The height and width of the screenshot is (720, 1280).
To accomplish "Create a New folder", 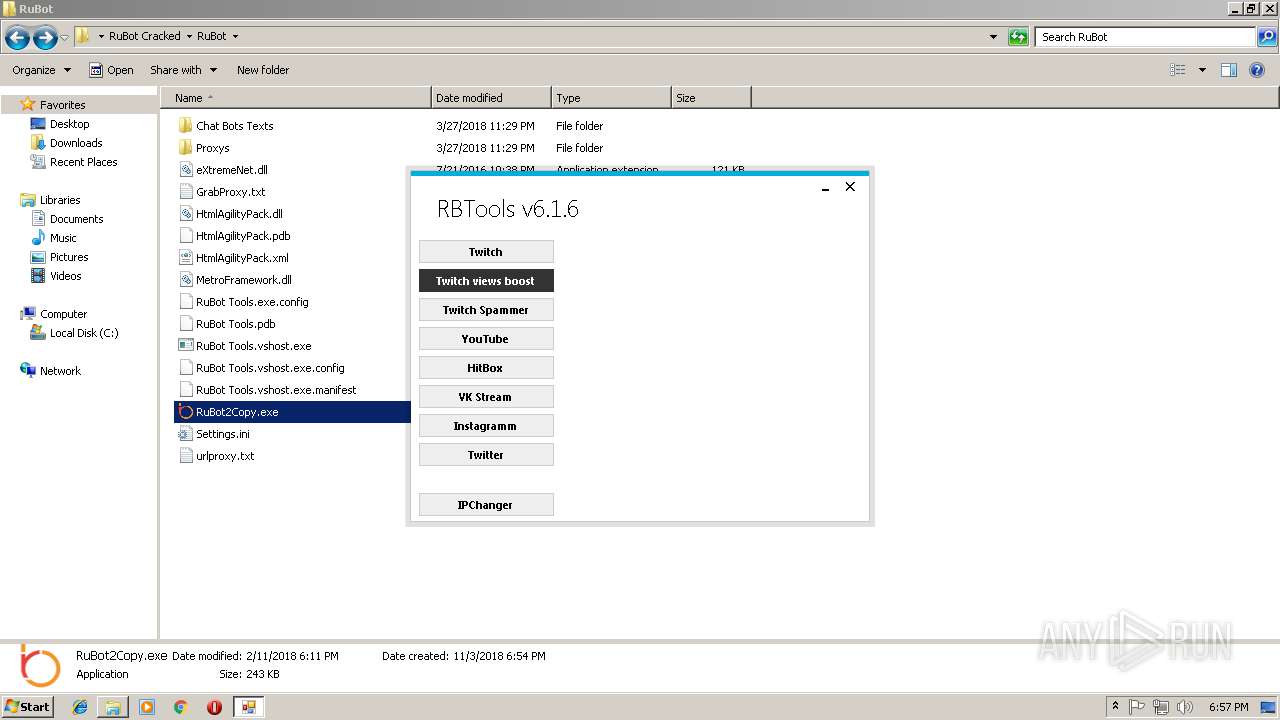I will tap(263, 70).
